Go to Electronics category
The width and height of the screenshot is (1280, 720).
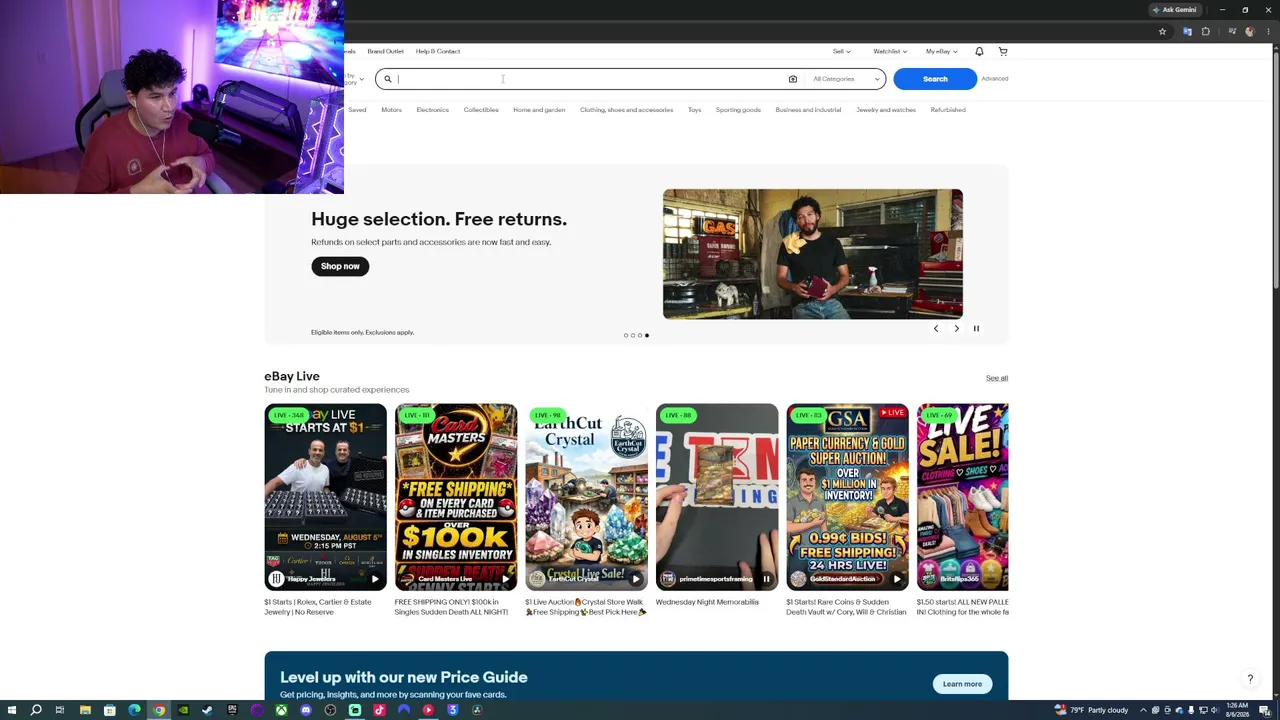(433, 110)
